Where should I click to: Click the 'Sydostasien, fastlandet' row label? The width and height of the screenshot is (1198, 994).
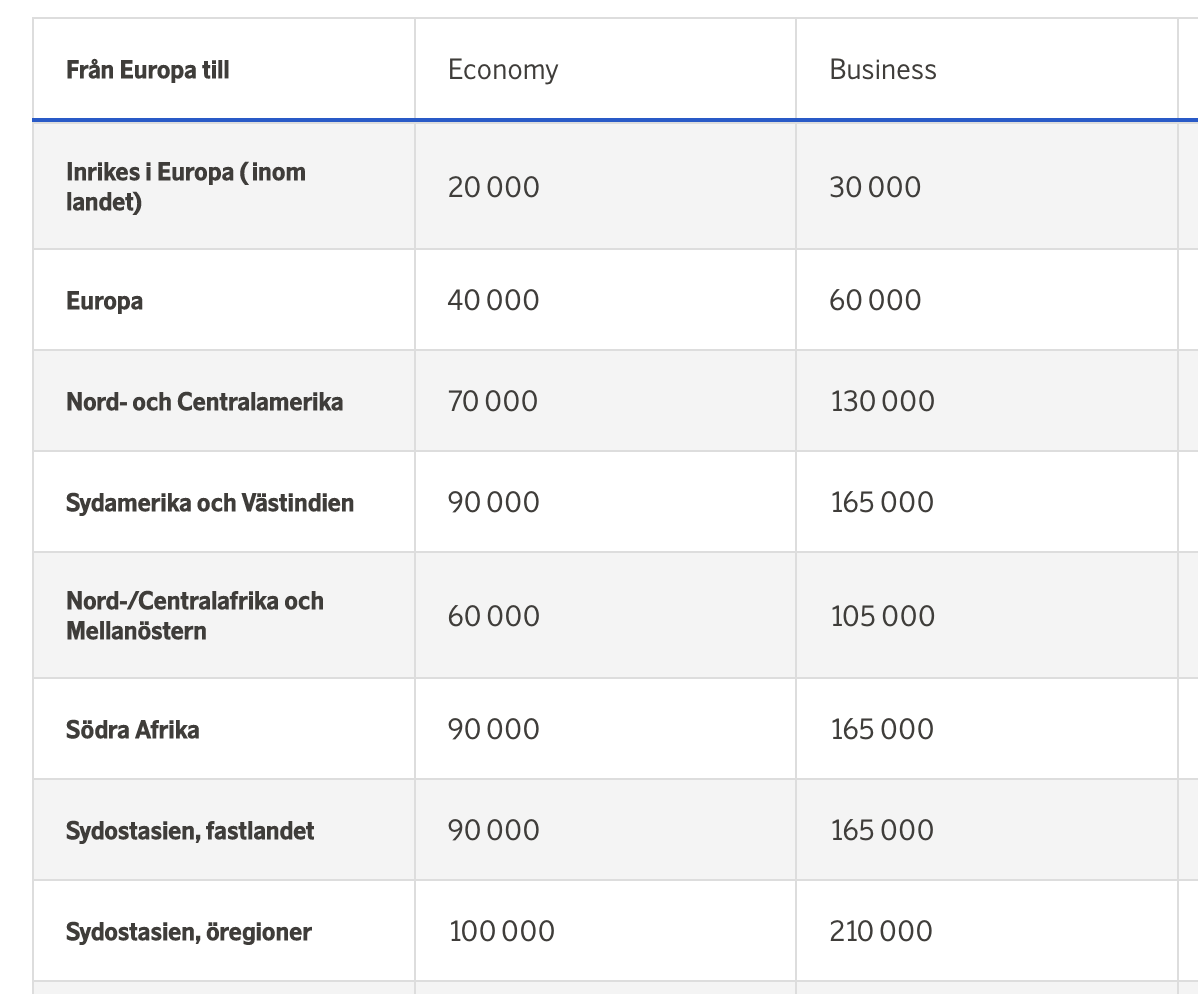[190, 831]
